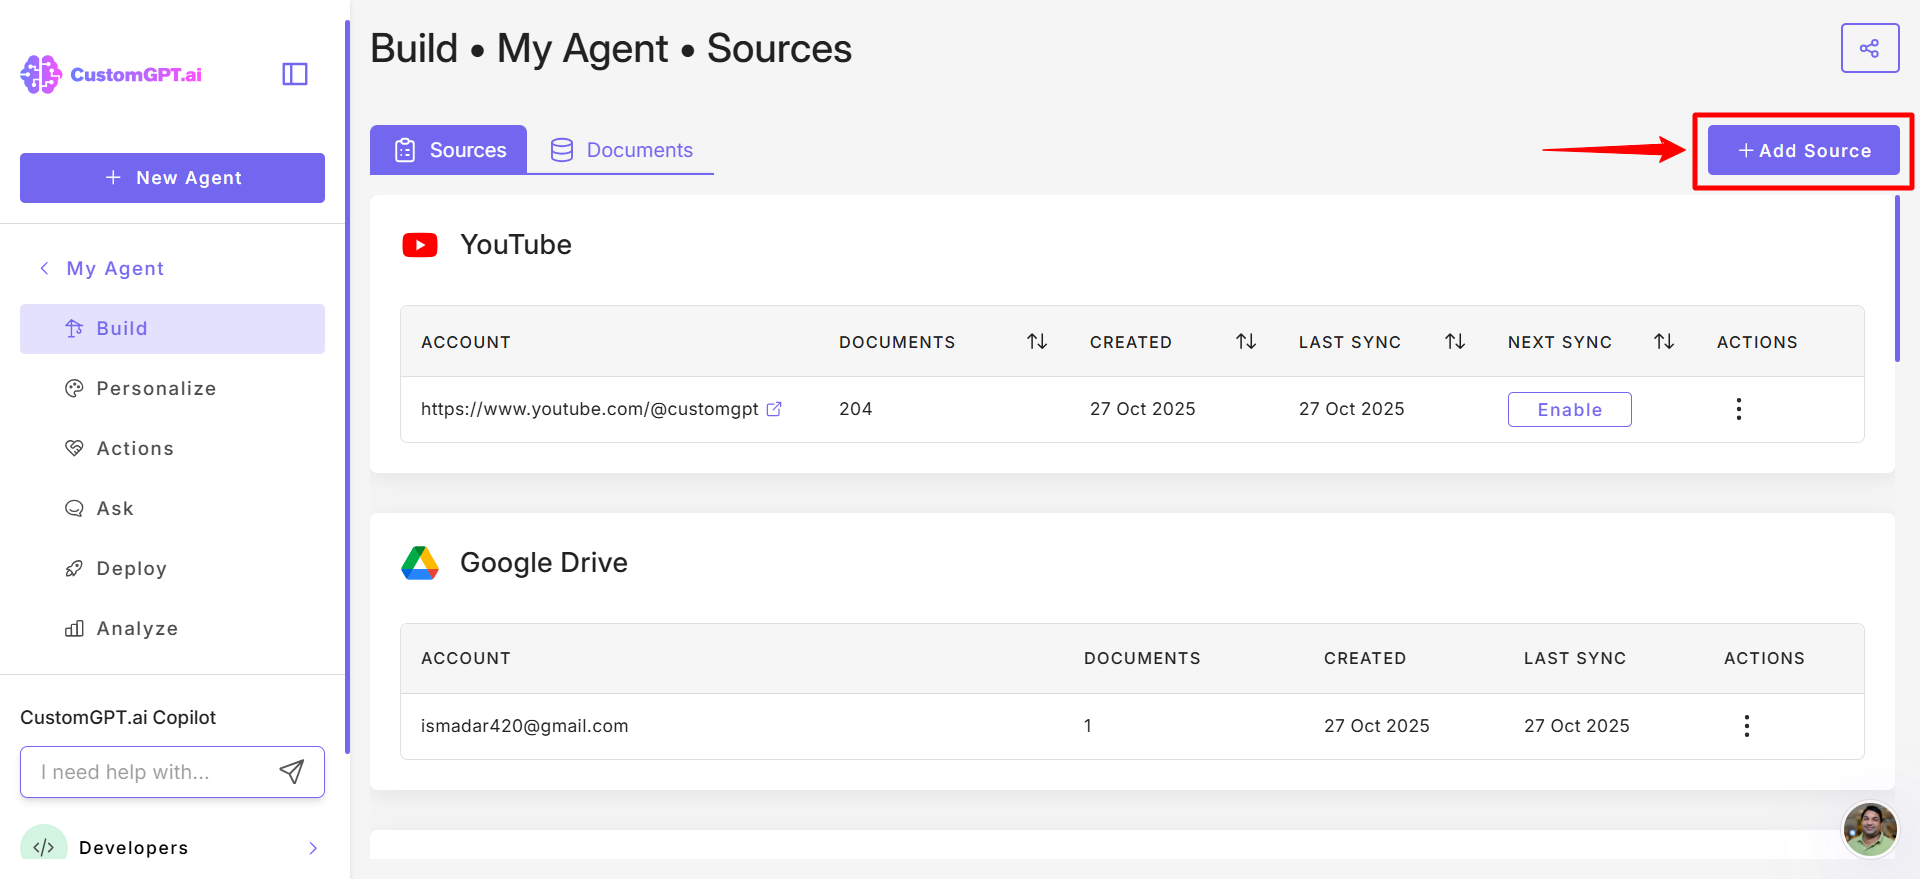Sort YouTube table by Next Sync arrows

click(x=1664, y=342)
